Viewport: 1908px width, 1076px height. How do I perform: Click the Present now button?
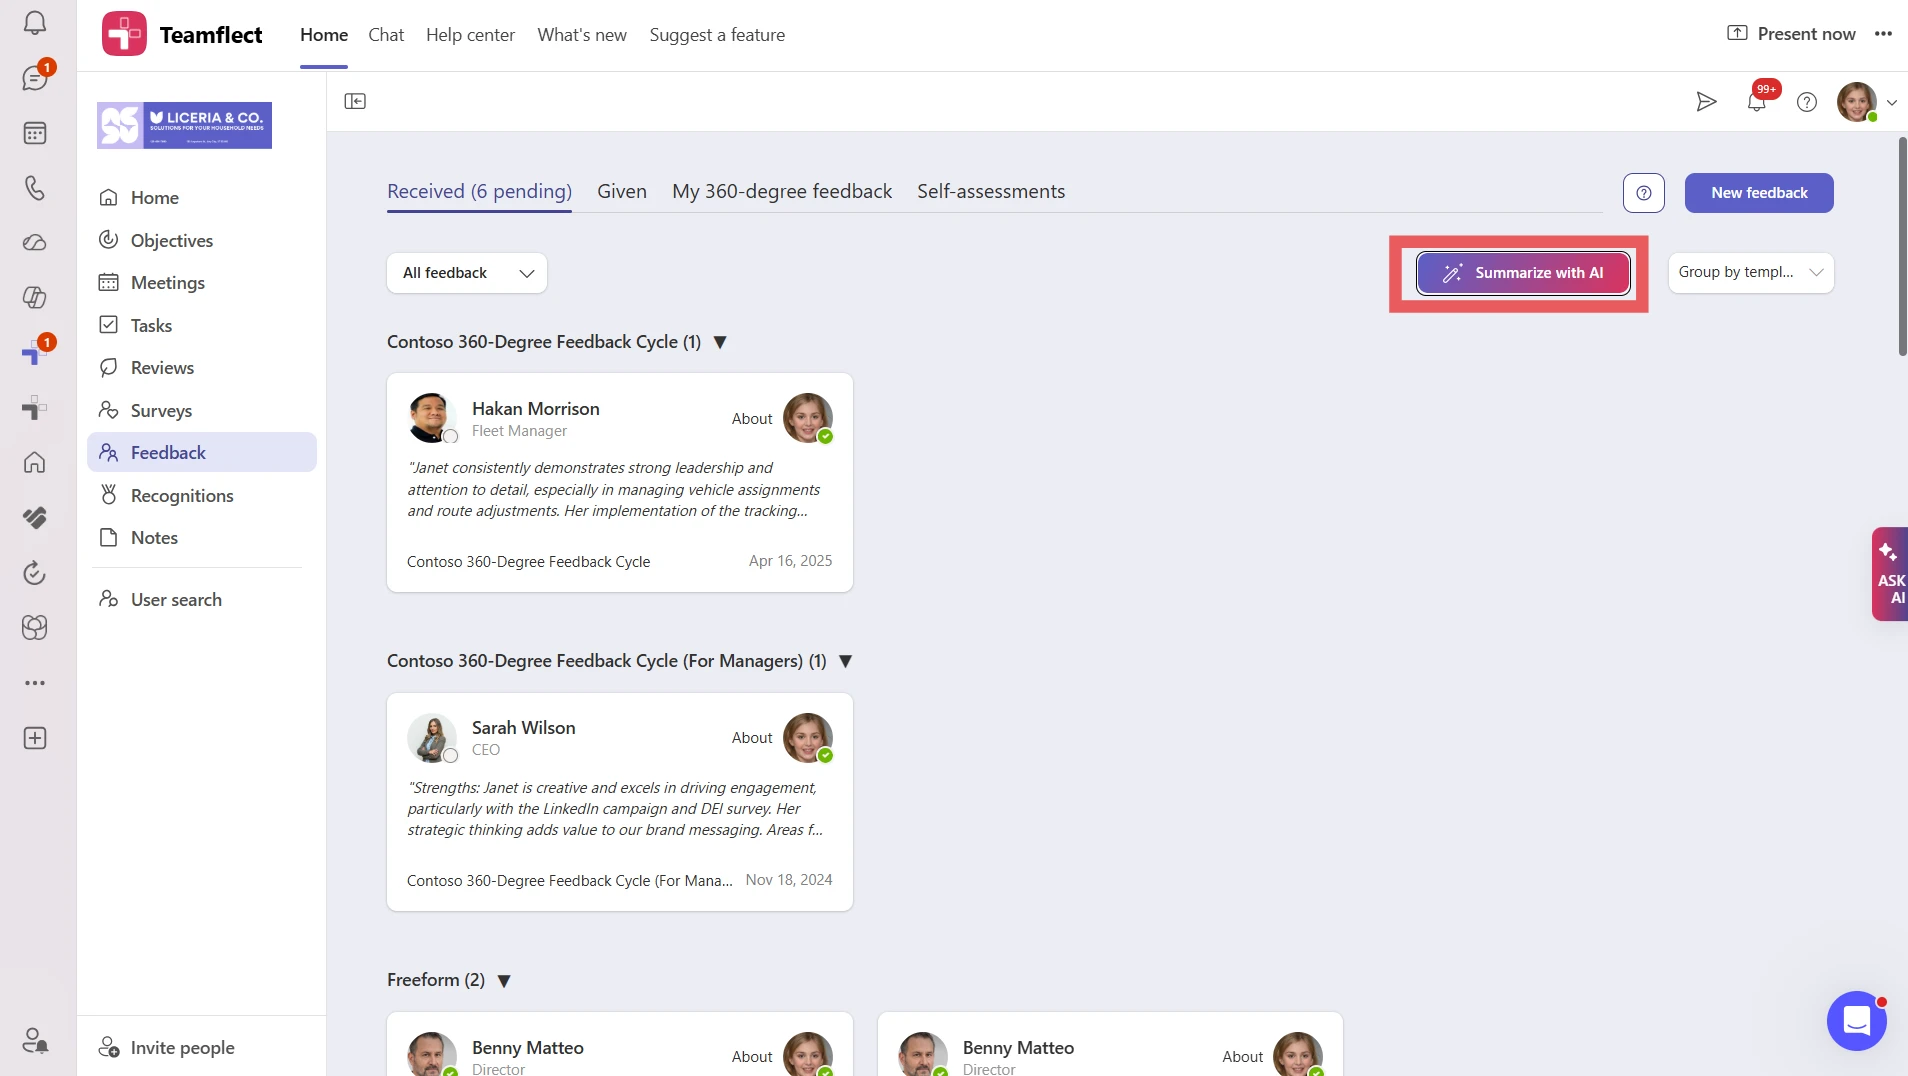point(1791,34)
